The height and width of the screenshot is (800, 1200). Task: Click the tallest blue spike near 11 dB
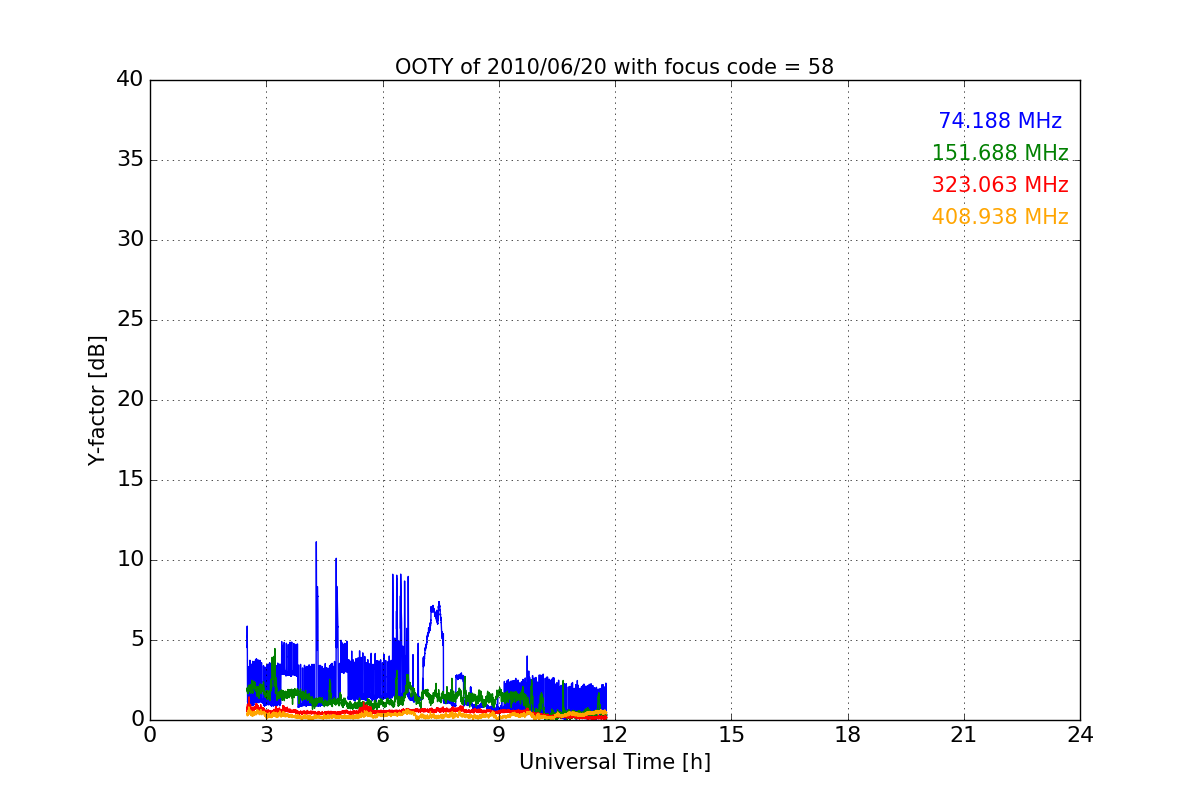(316, 545)
